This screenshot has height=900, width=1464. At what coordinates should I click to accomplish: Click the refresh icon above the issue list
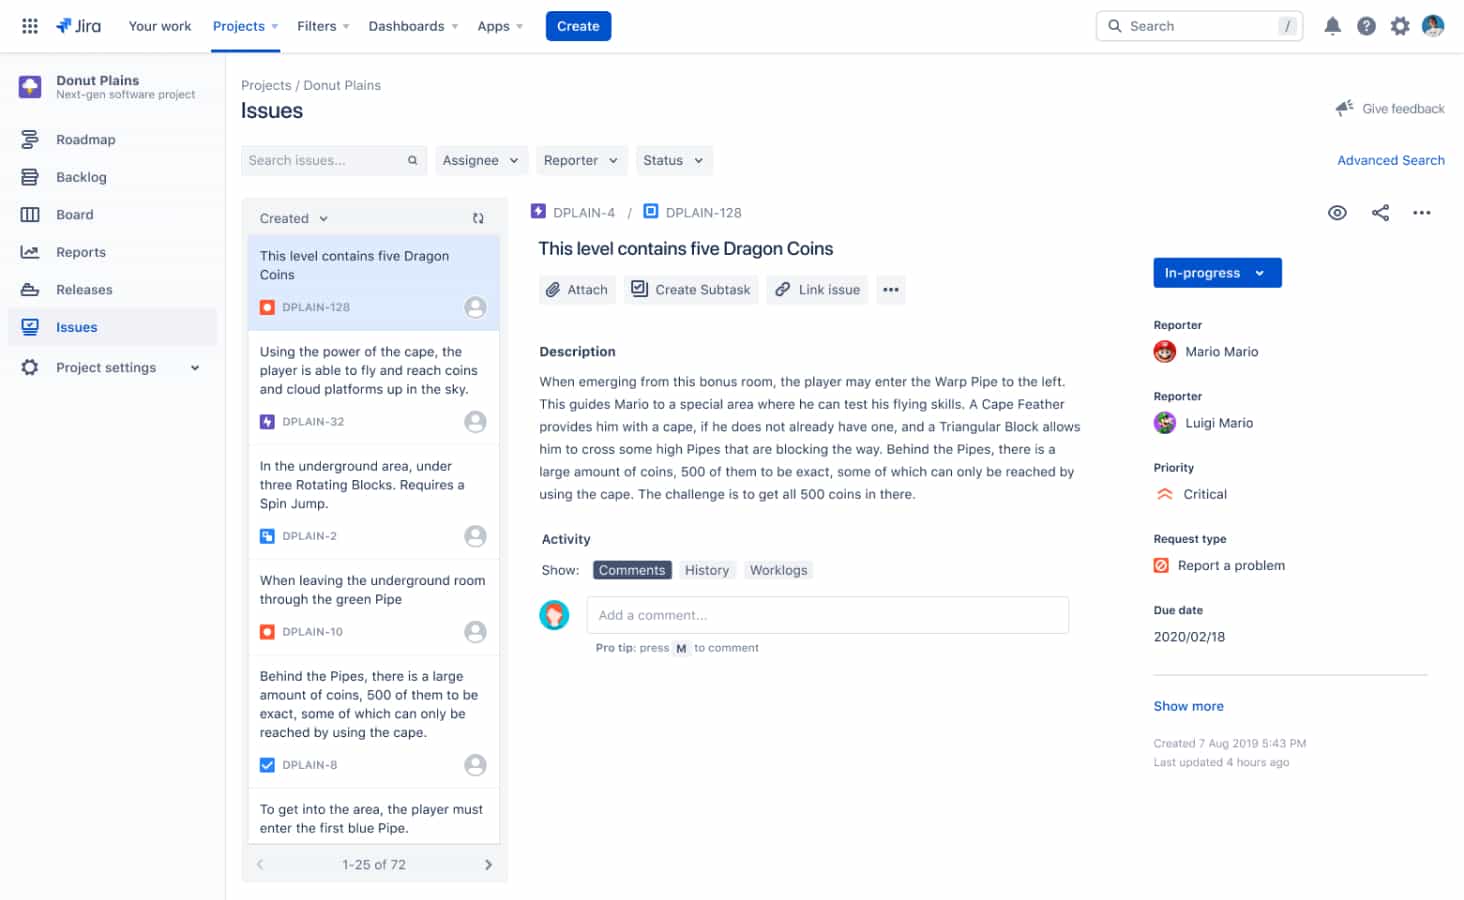click(x=478, y=217)
